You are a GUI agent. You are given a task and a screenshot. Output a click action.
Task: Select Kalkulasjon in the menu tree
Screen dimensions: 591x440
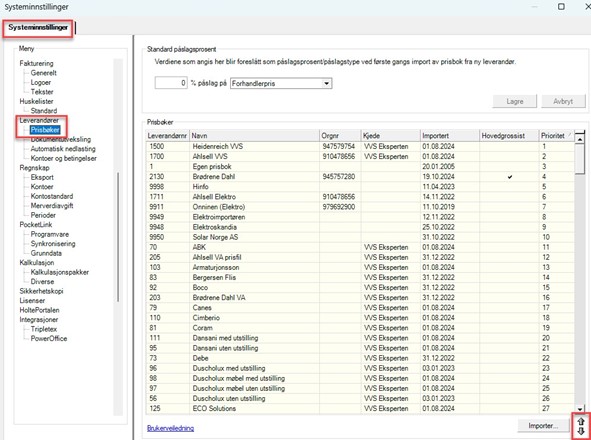[37, 262]
